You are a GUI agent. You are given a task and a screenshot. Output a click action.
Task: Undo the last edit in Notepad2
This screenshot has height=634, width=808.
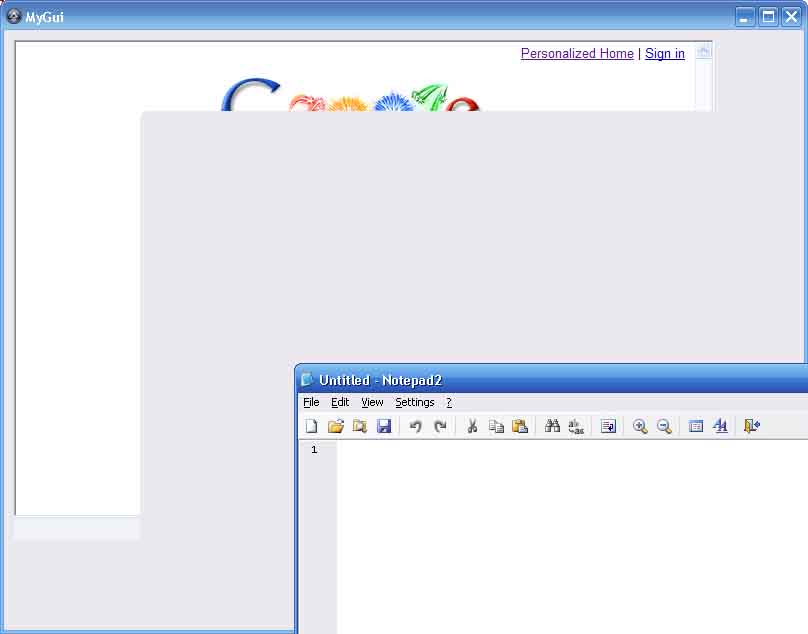click(x=416, y=426)
